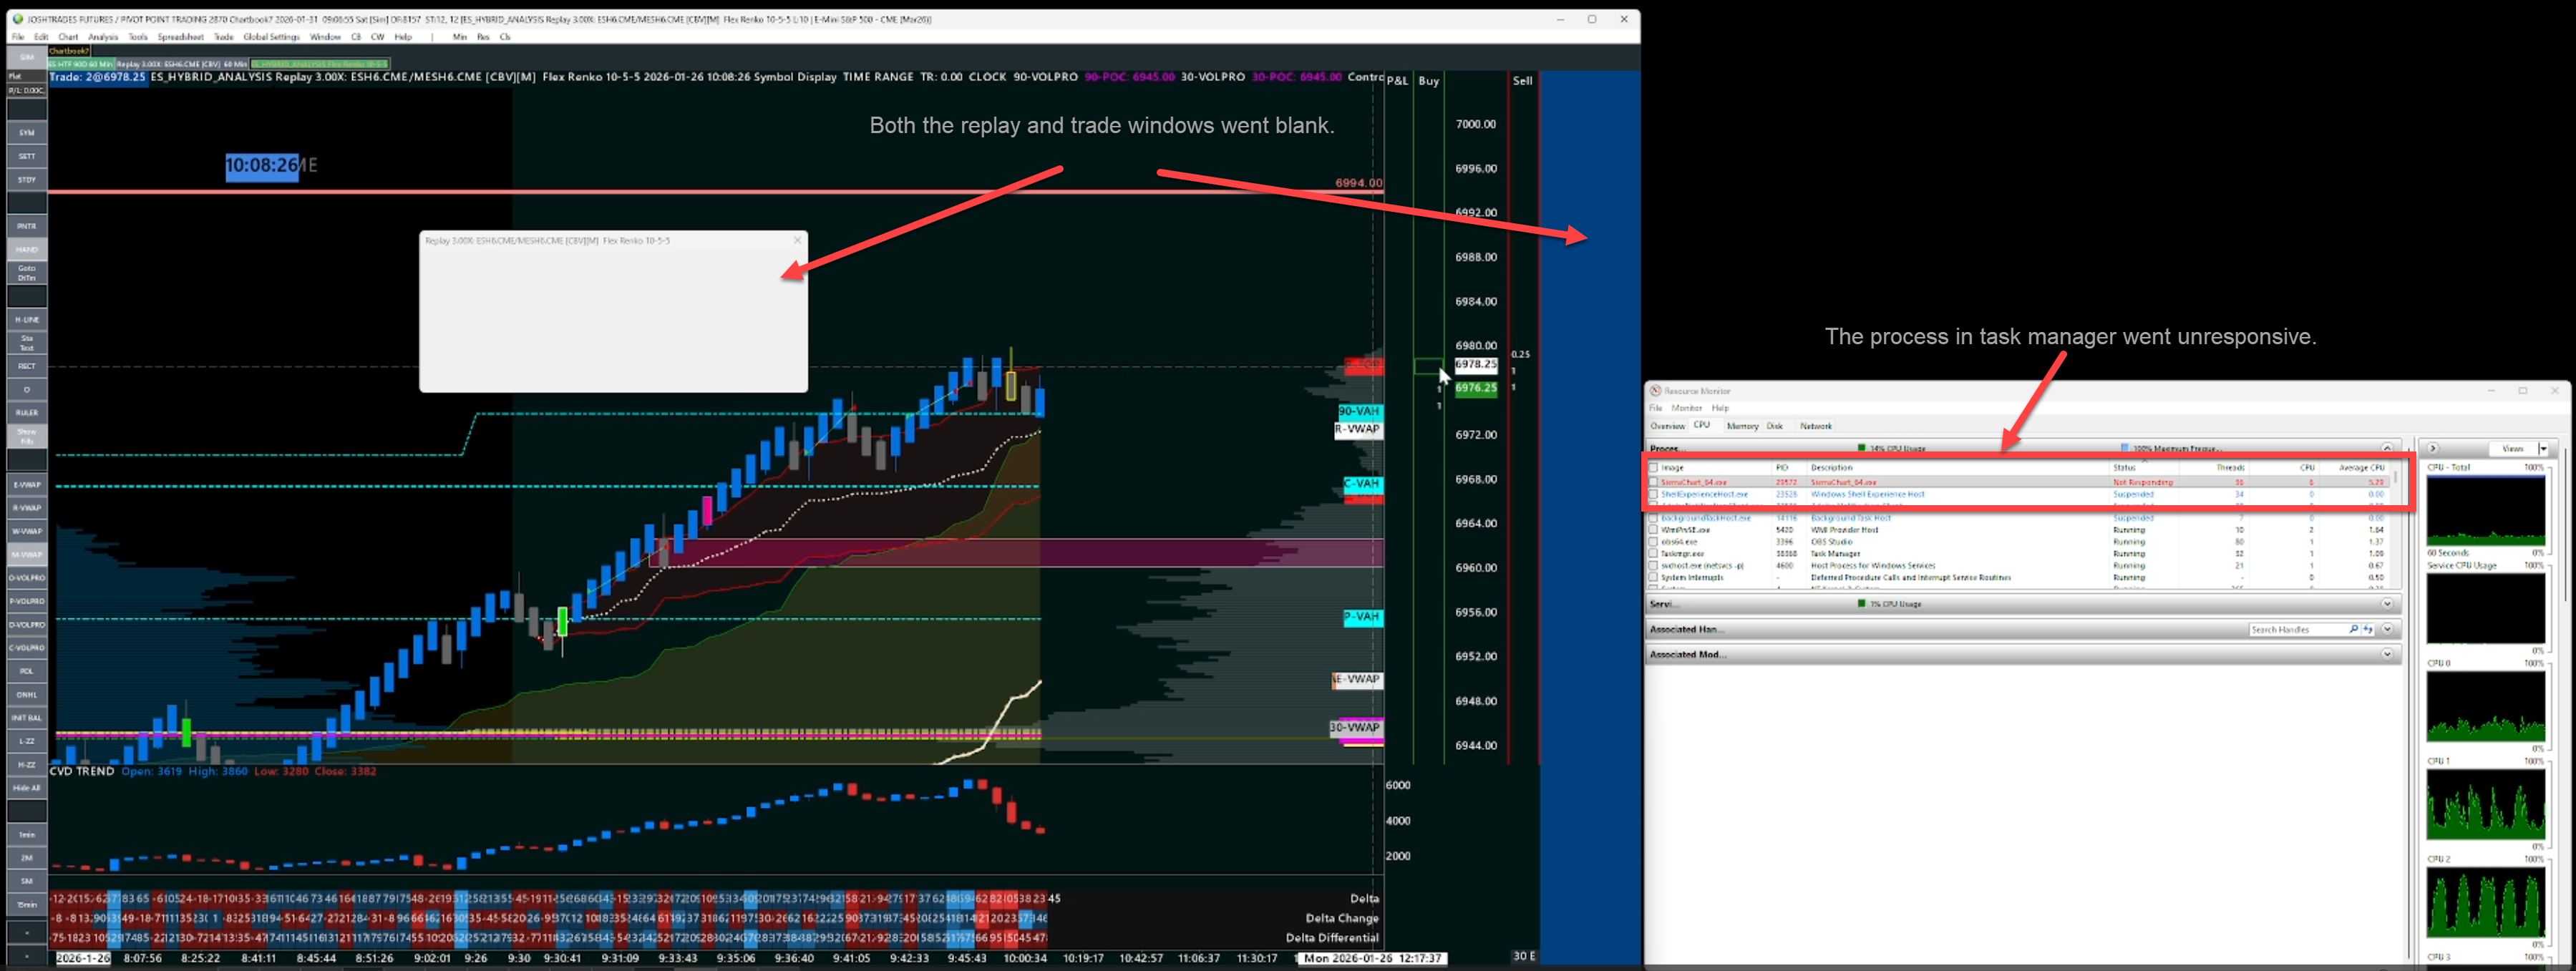Image resolution: width=2576 pixels, height=971 pixels.
Task: Click the refresh icon beside Search Handles
Action: pyautogui.click(x=2368, y=630)
